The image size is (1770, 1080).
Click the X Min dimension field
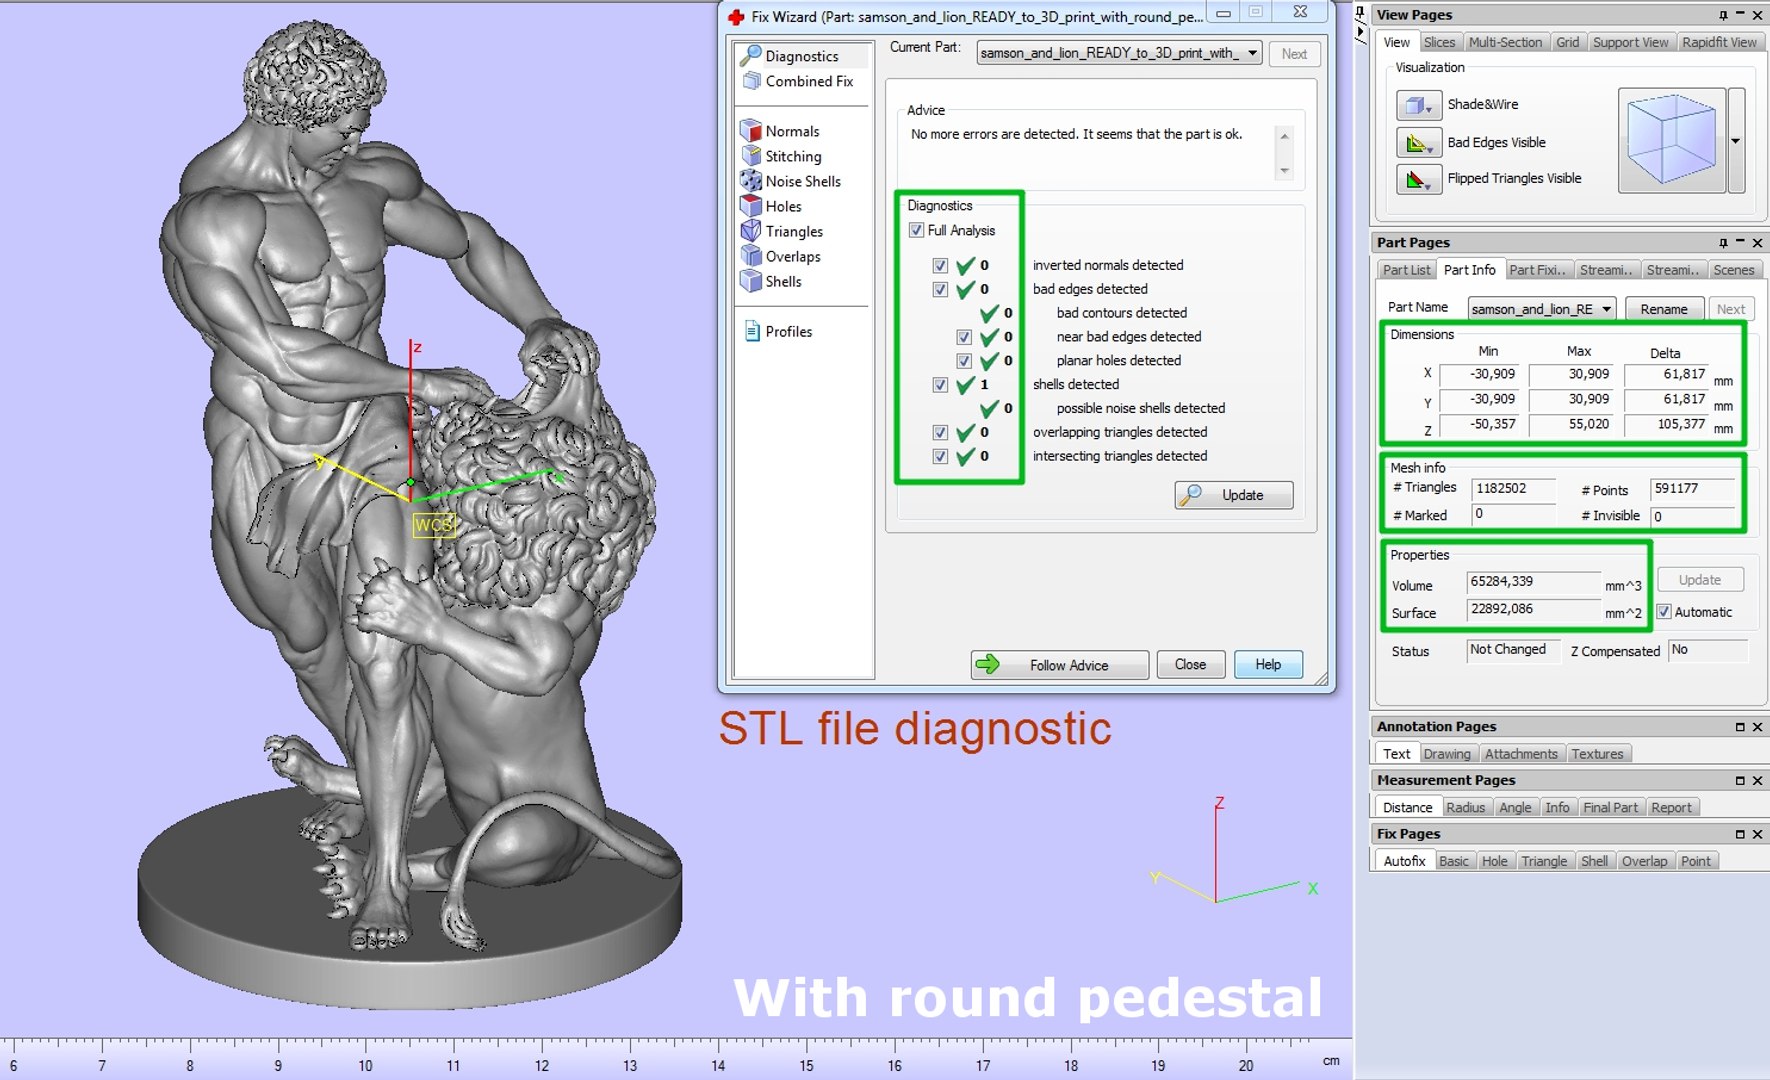pos(1479,374)
